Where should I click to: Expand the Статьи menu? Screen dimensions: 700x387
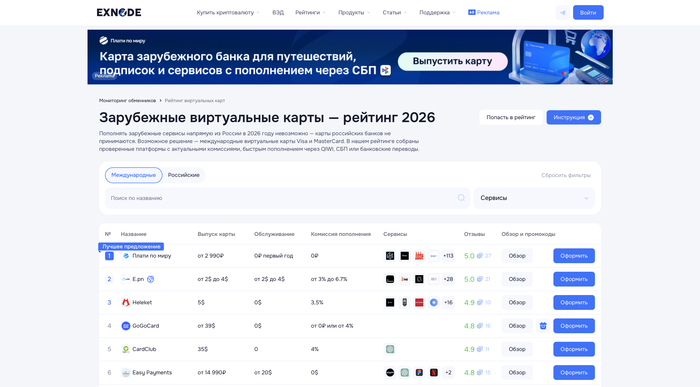tap(395, 12)
